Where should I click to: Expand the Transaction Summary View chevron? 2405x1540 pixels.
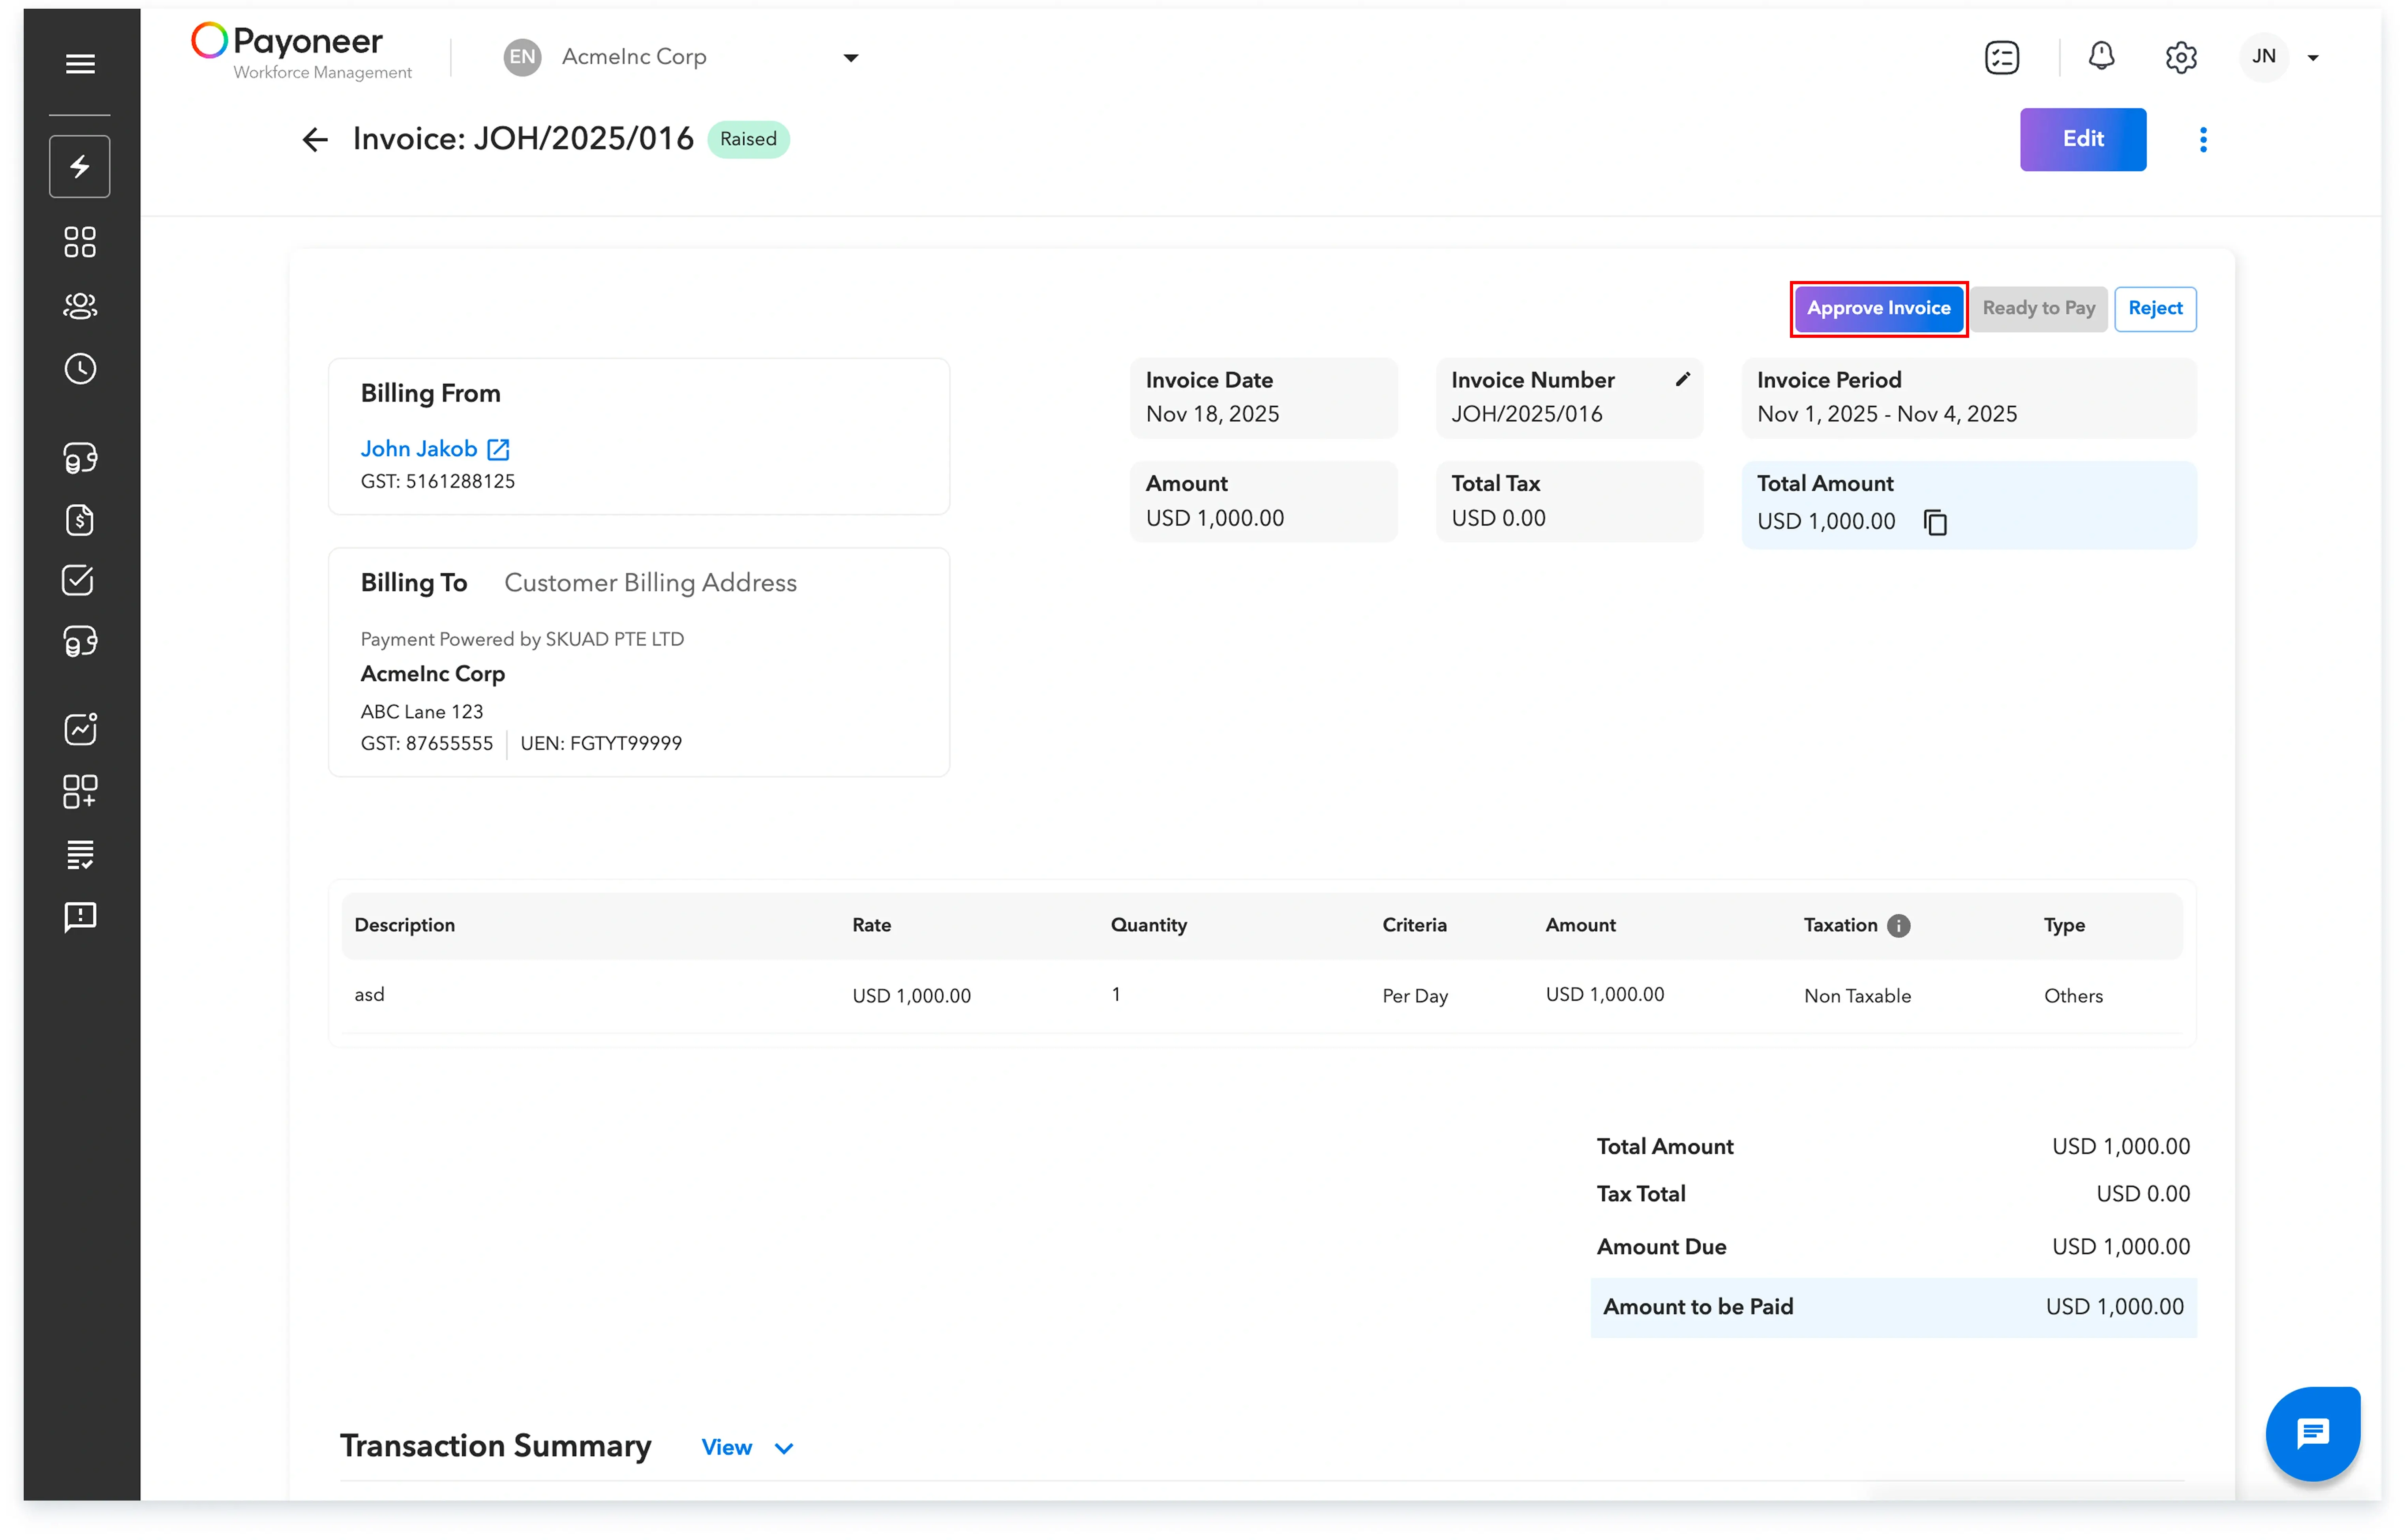(784, 1448)
